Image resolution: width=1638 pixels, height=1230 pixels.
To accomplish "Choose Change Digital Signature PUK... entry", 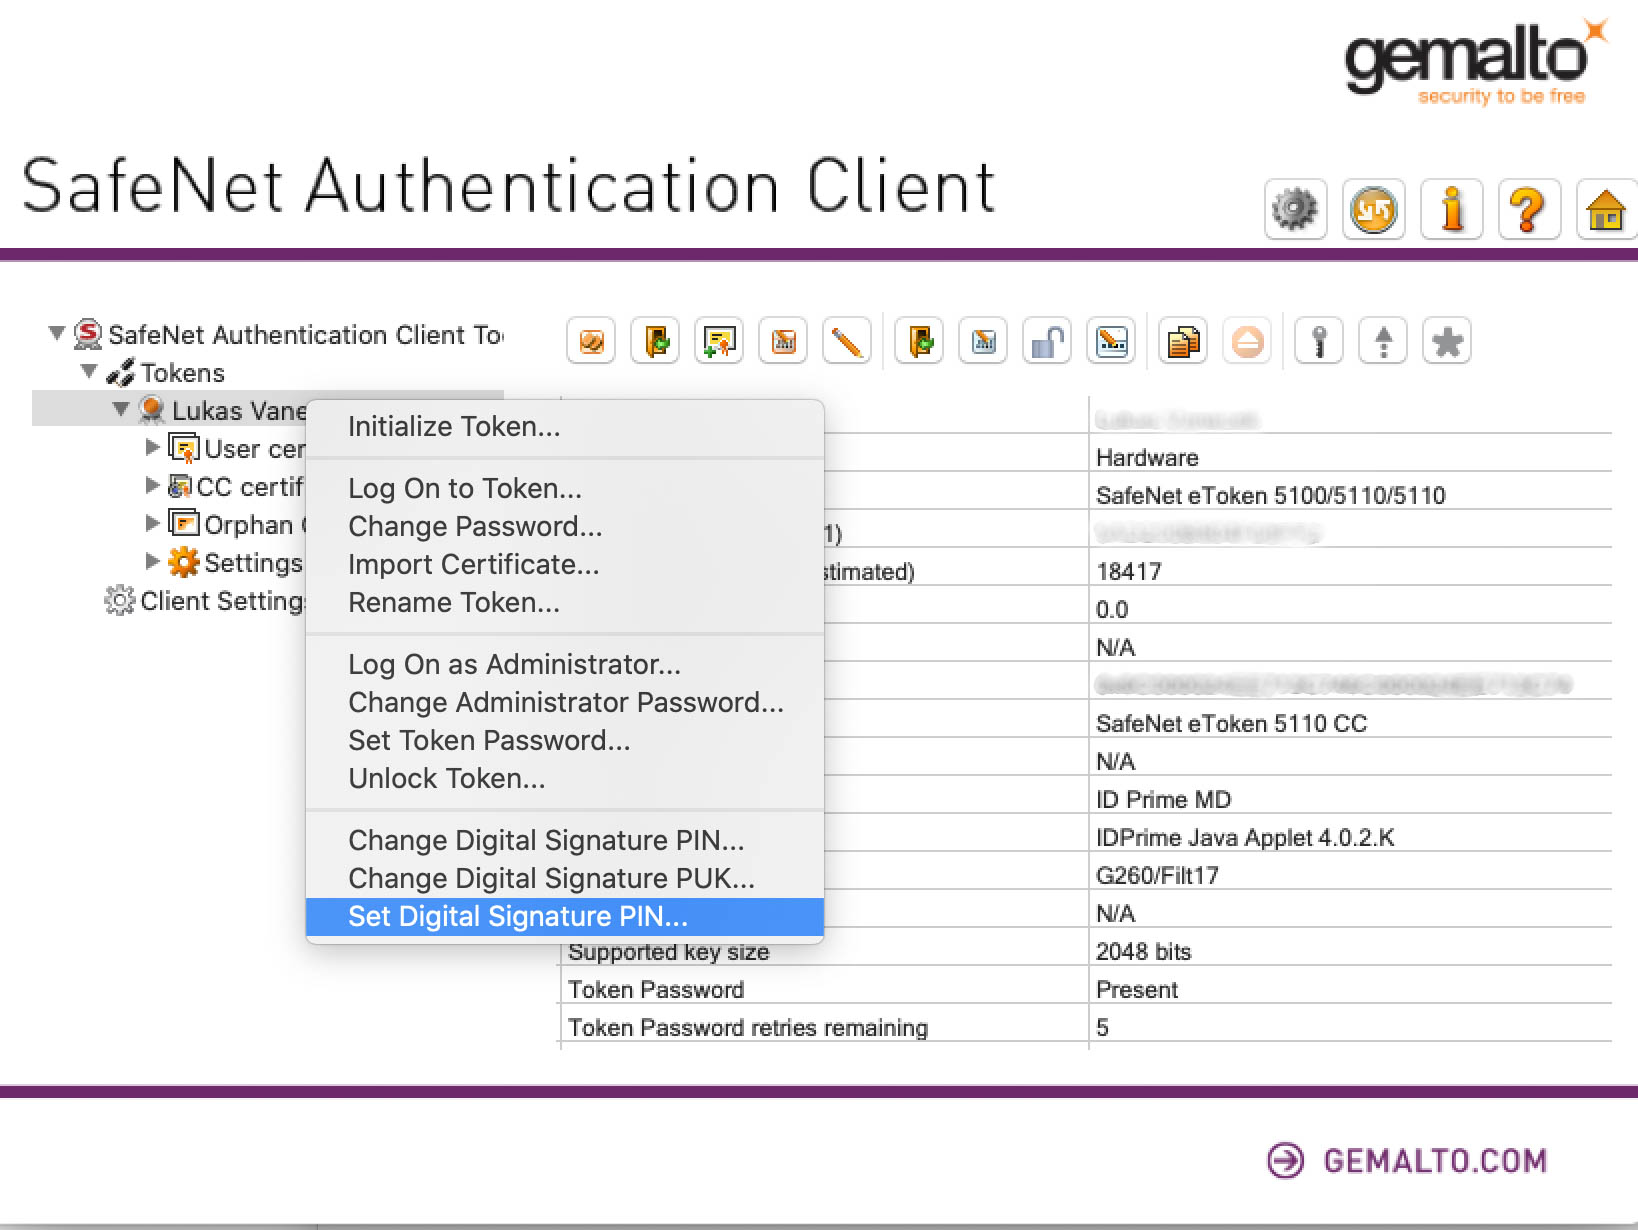I will pyautogui.click(x=565, y=879).
